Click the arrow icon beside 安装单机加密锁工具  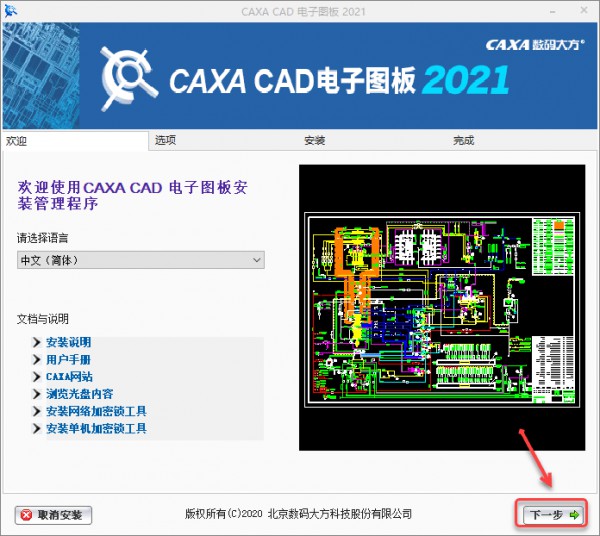click(38, 428)
